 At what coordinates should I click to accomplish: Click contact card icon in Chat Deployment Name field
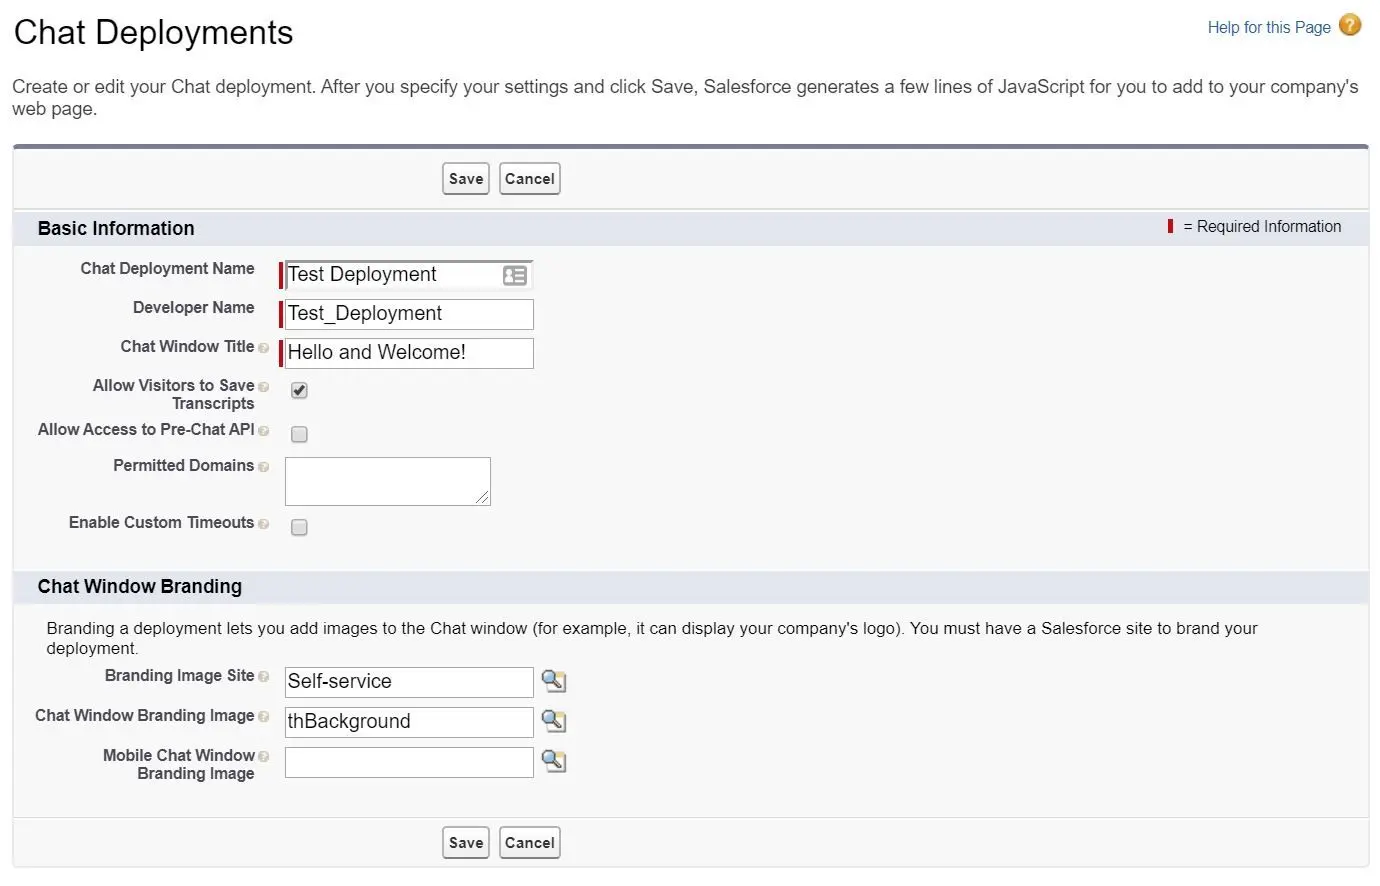(514, 275)
